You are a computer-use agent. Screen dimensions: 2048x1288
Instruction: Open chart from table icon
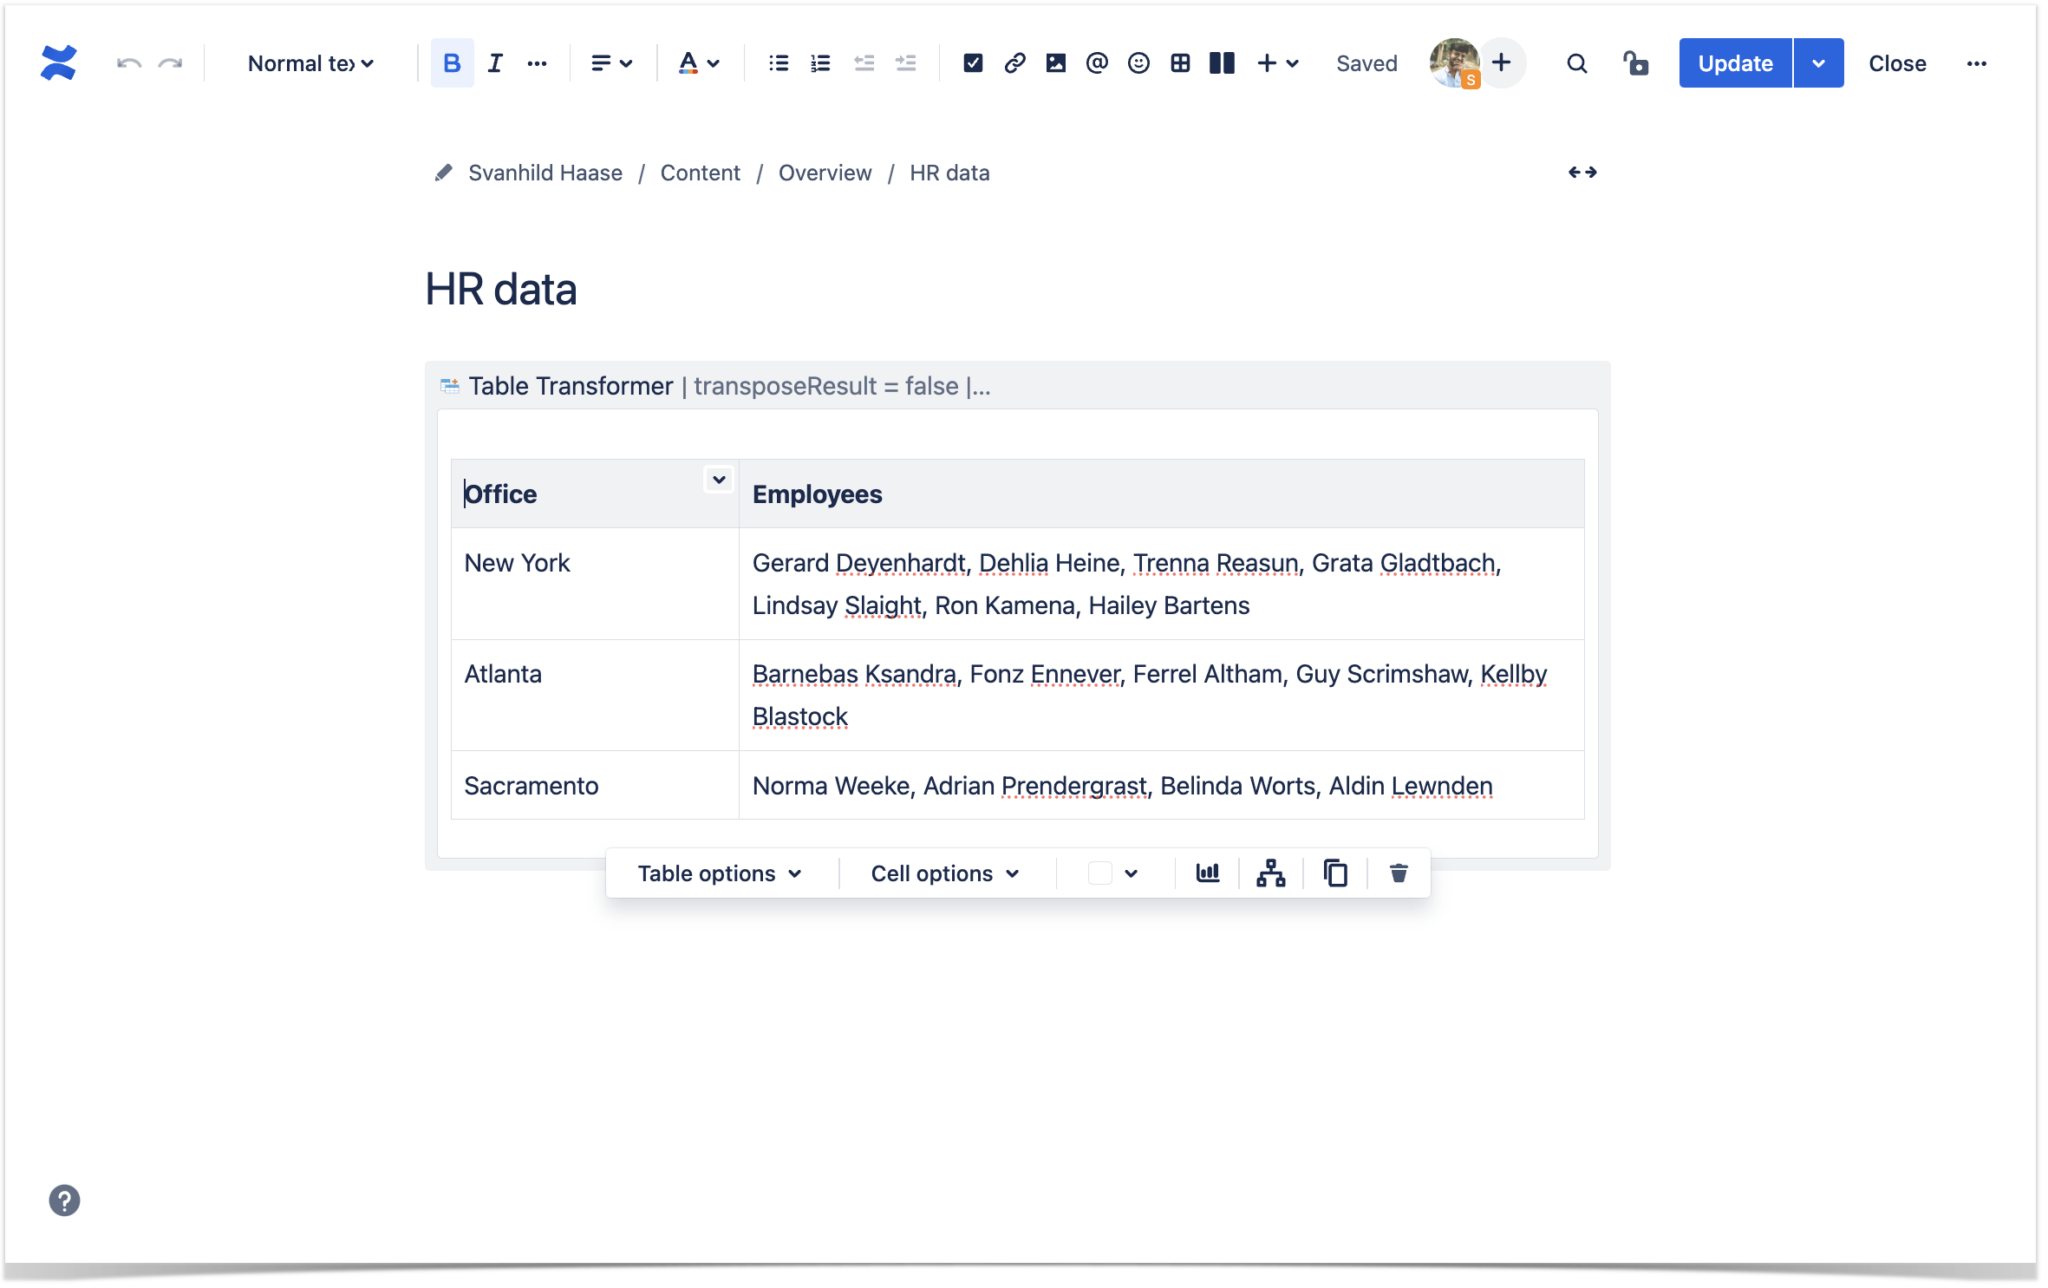pyautogui.click(x=1207, y=873)
